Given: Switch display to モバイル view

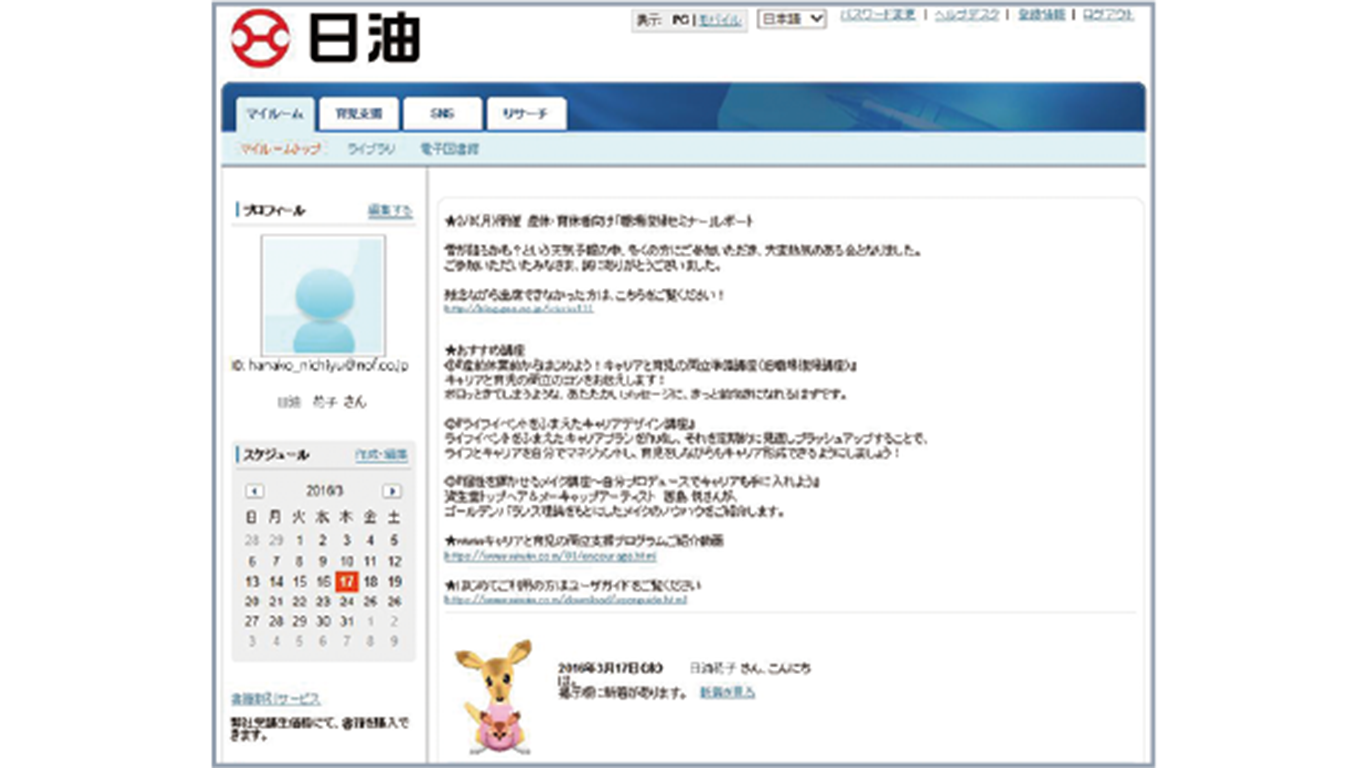Looking at the screenshot, I should (x=720, y=20).
